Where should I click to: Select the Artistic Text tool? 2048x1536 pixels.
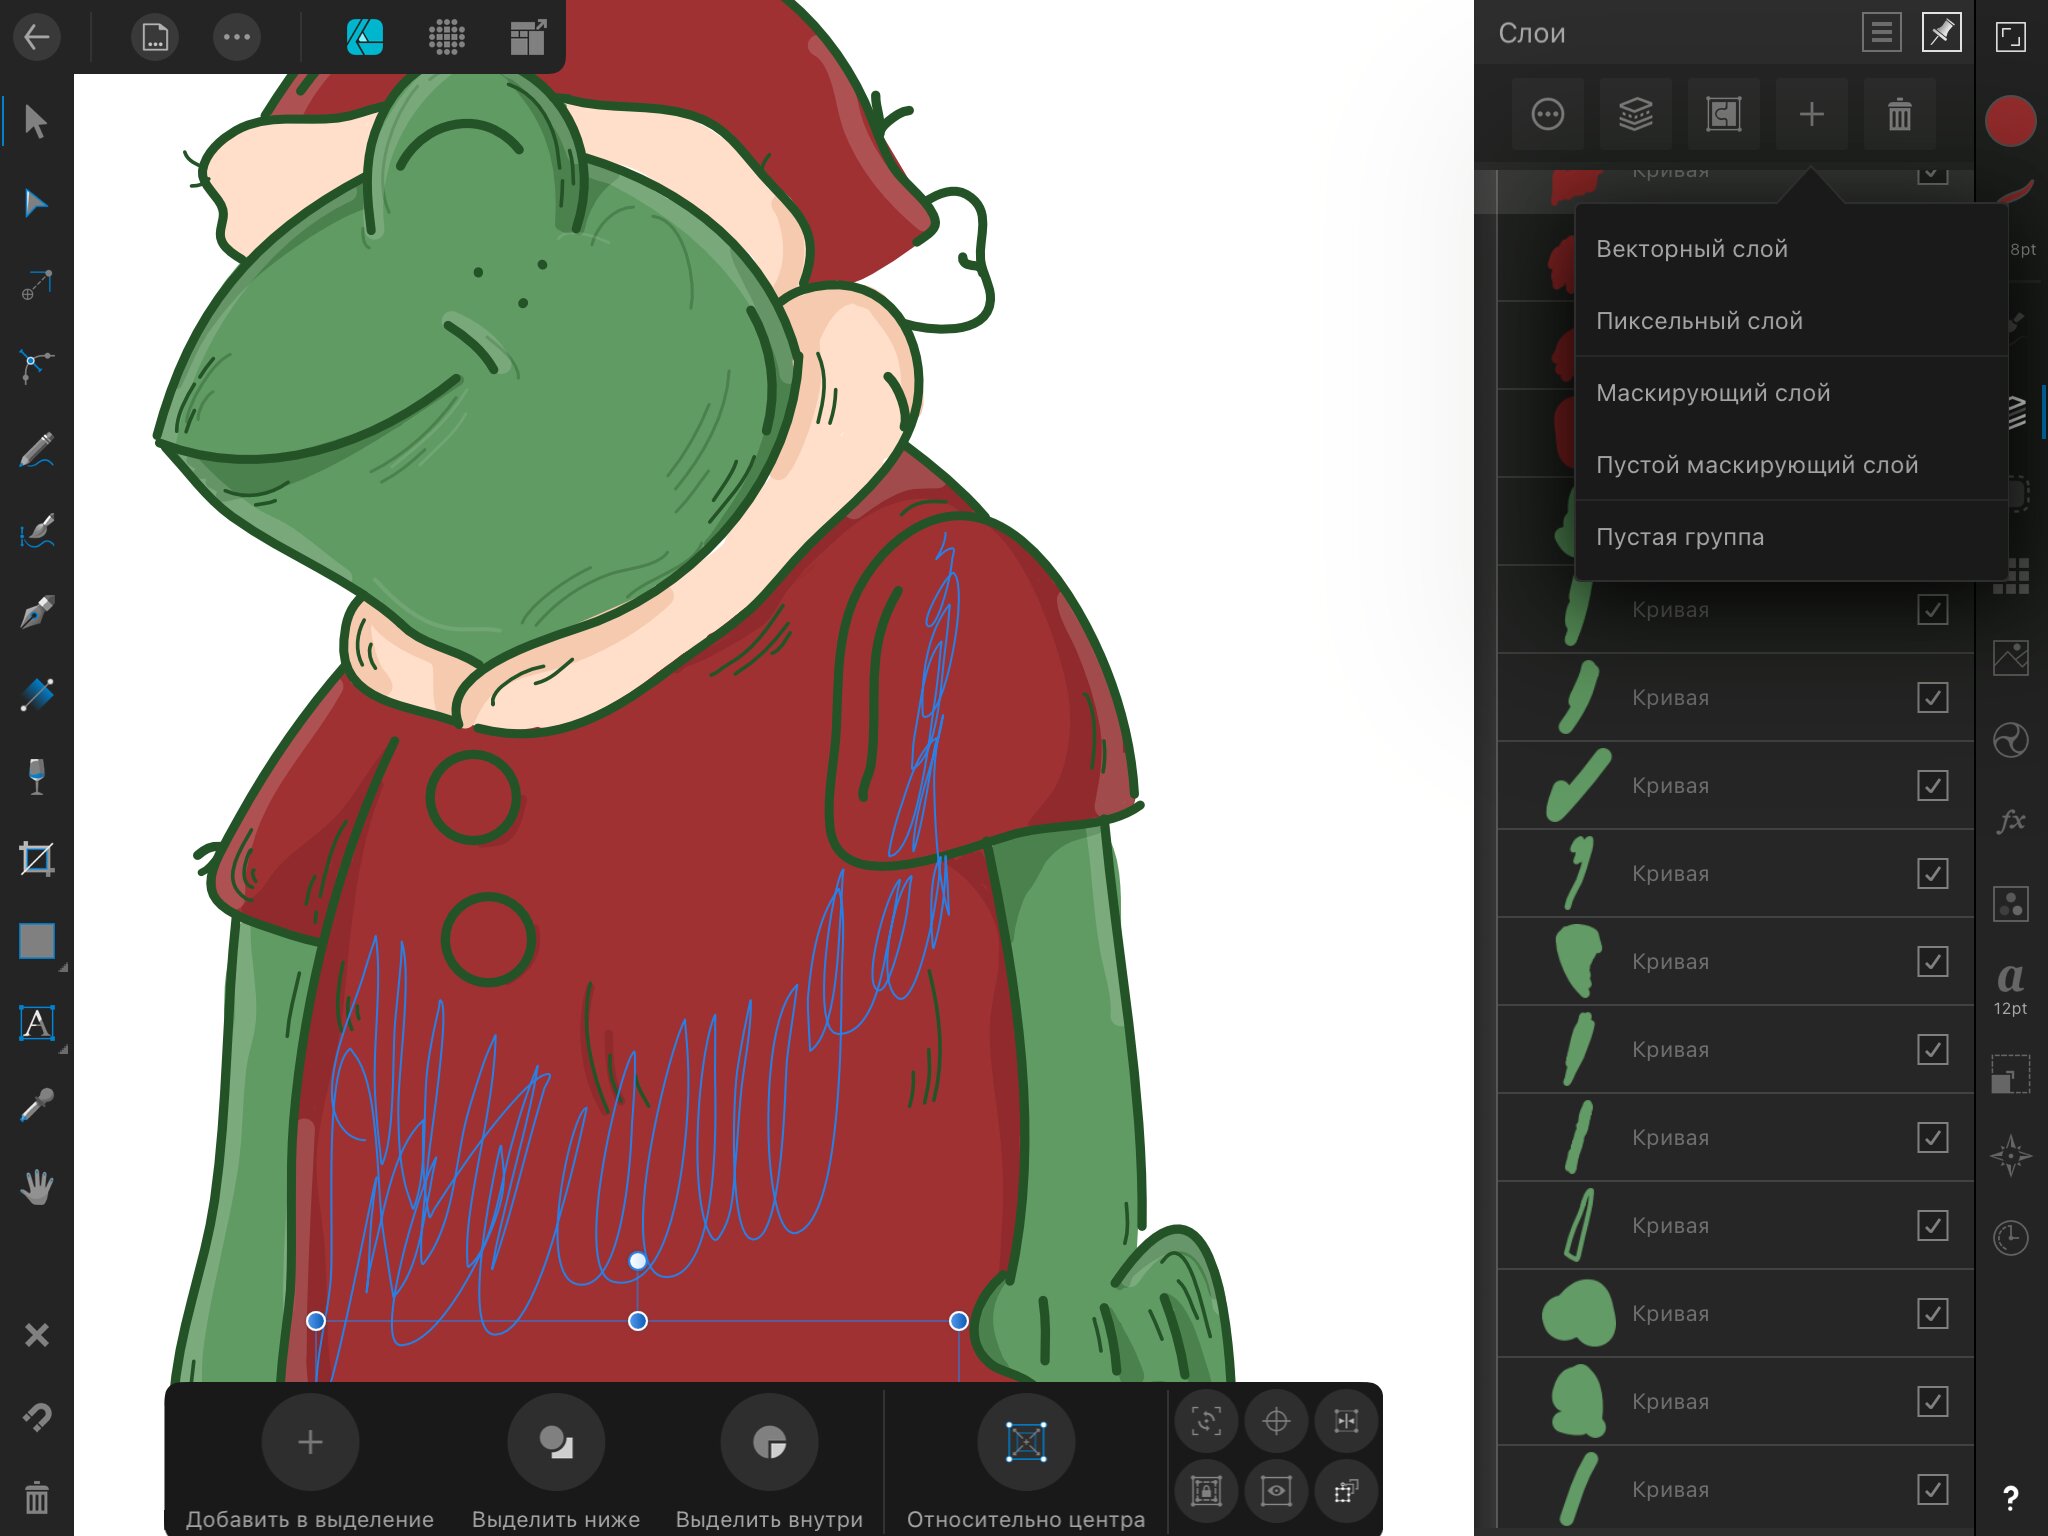click(x=37, y=1023)
